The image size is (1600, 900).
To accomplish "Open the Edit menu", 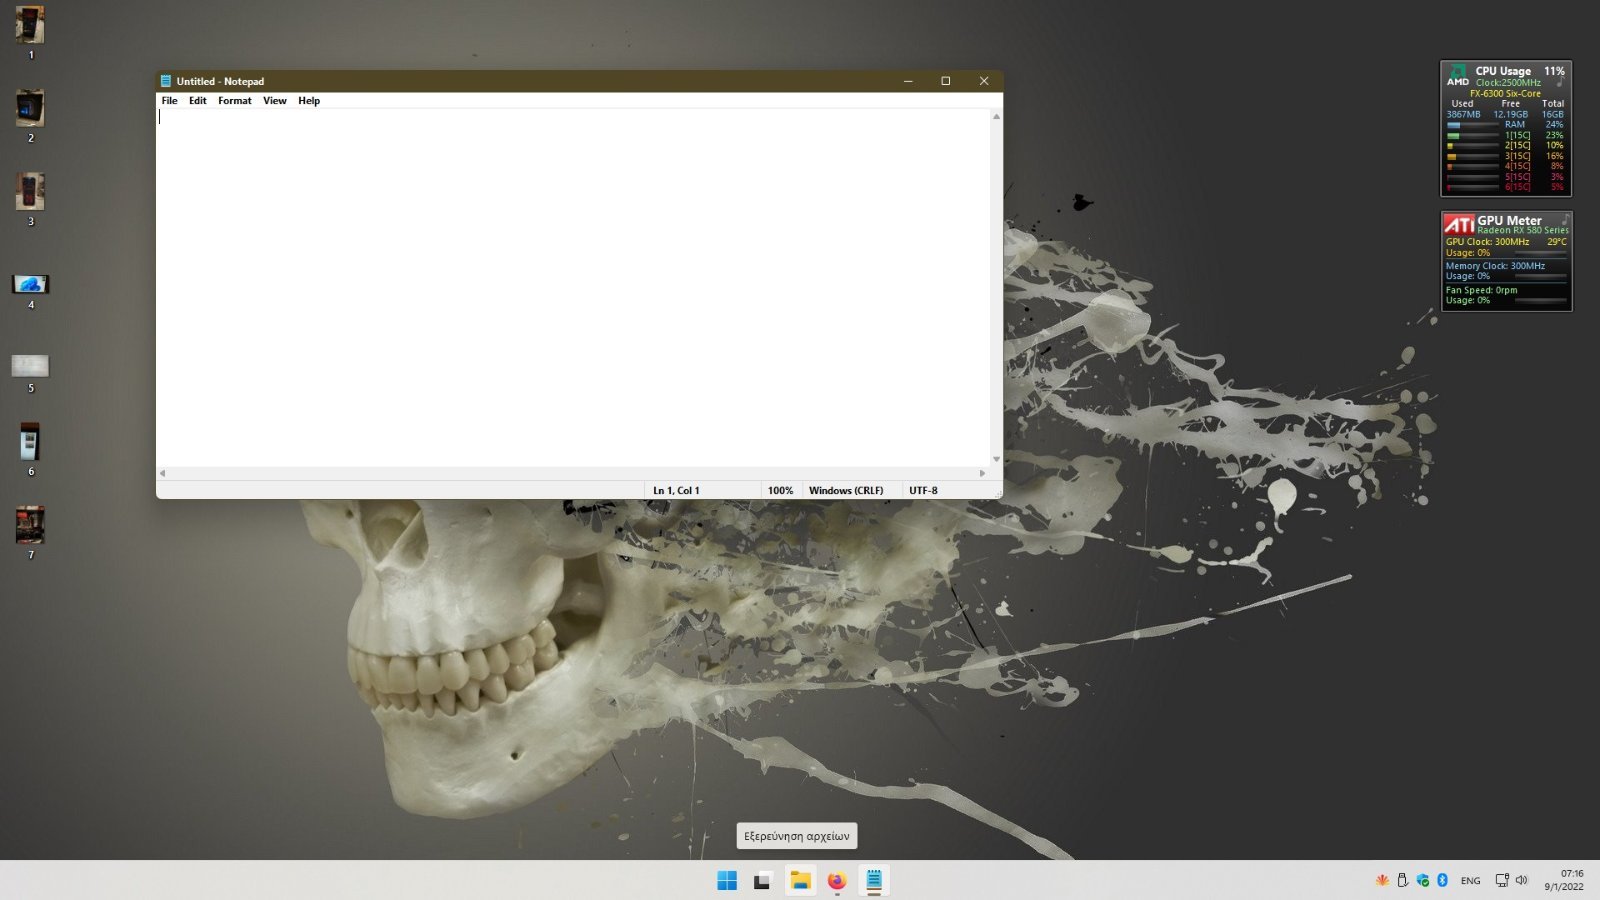I will click(197, 101).
